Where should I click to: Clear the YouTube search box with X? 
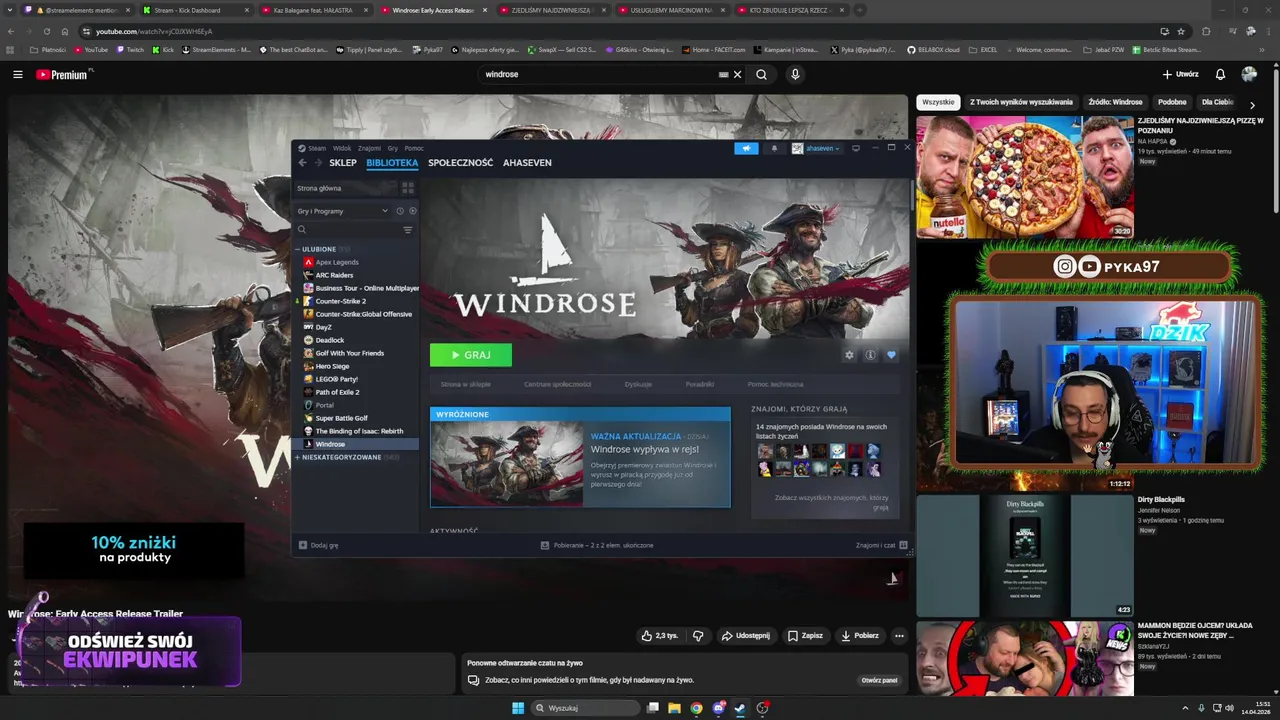[738, 74]
